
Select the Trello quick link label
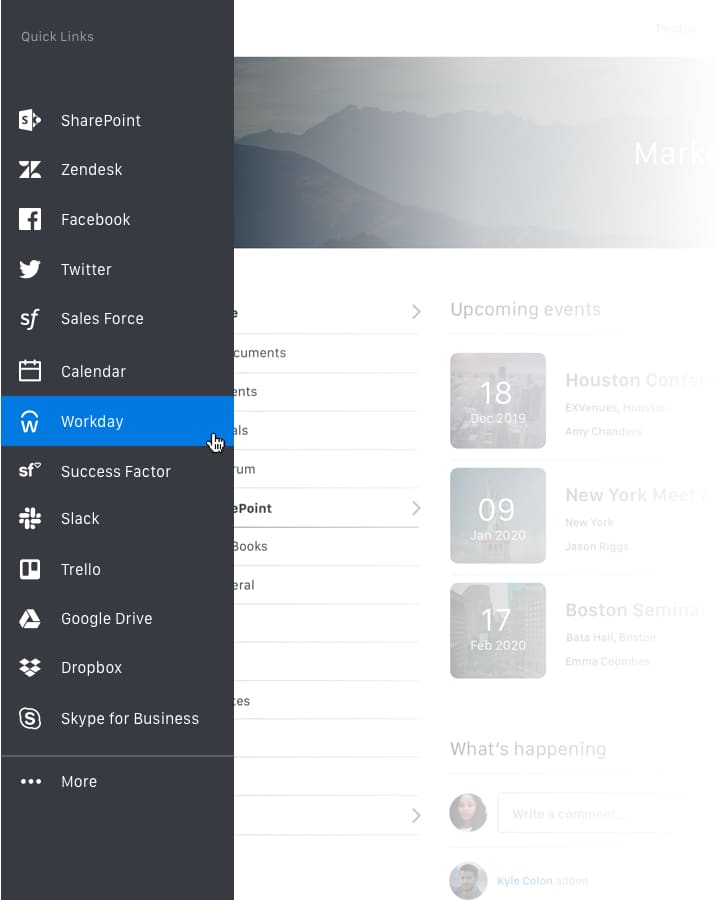pyautogui.click(x=81, y=569)
